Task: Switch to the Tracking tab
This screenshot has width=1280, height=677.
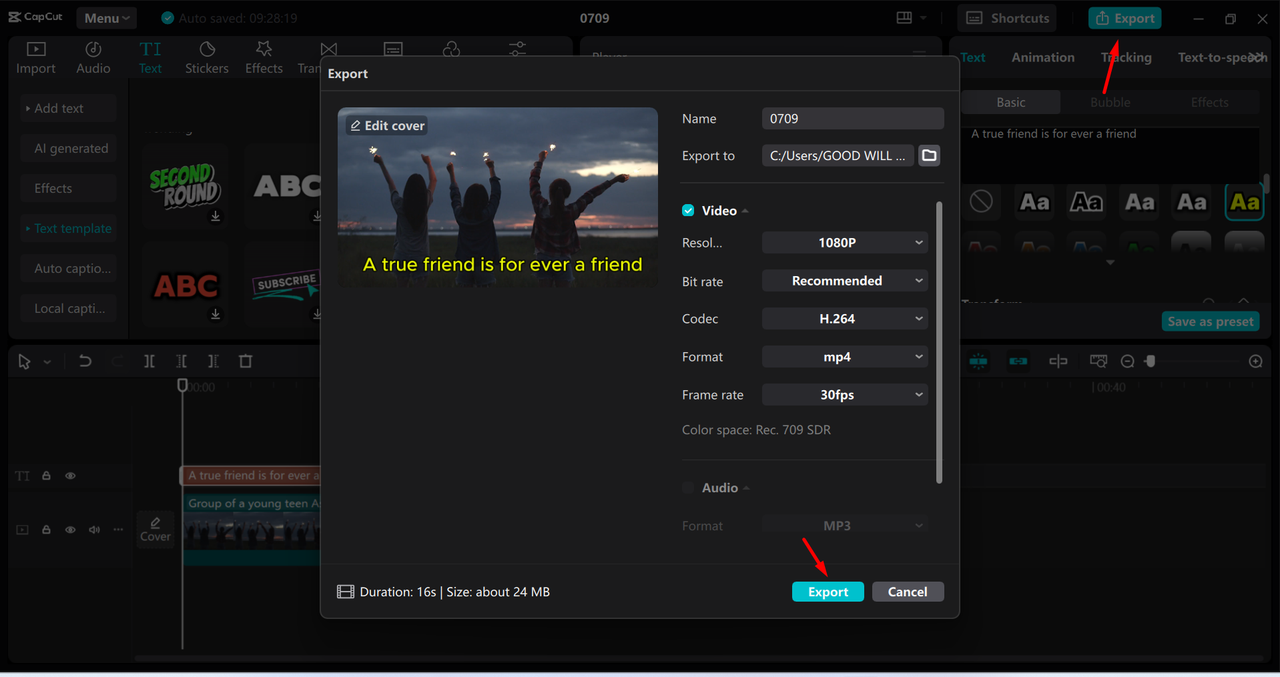Action: pos(1126,57)
